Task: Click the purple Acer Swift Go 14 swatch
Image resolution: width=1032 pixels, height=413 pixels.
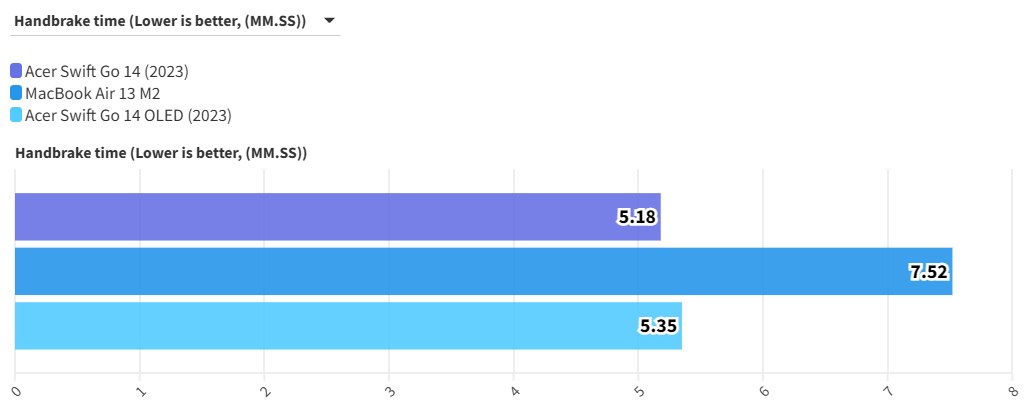Action: [x=16, y=71]
